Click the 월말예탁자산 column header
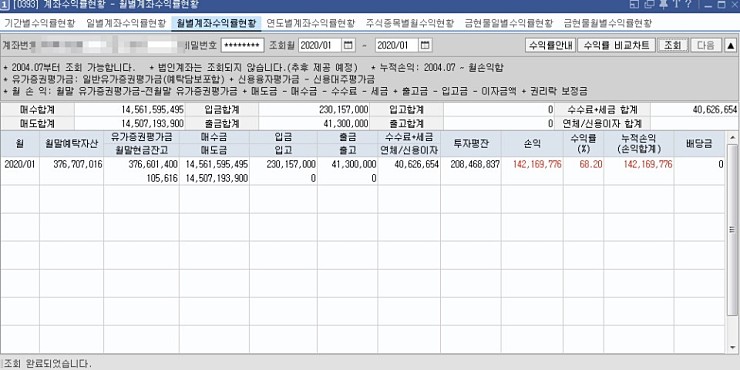The image size is (740, 370). [71, 144]
